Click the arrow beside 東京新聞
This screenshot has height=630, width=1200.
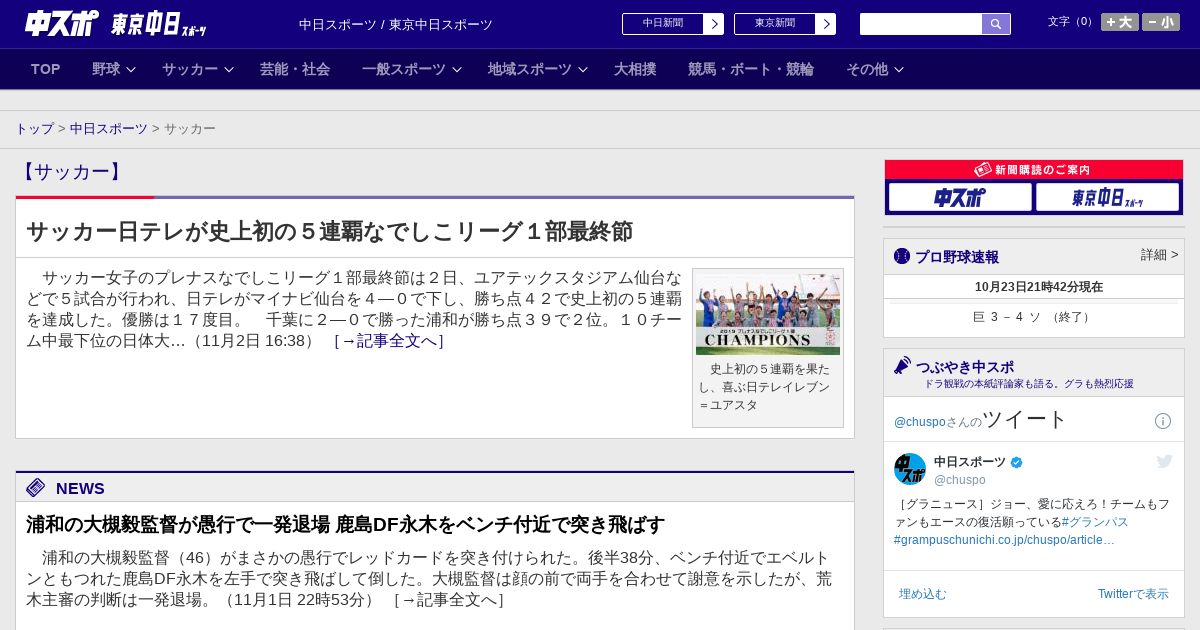point(826,24)
